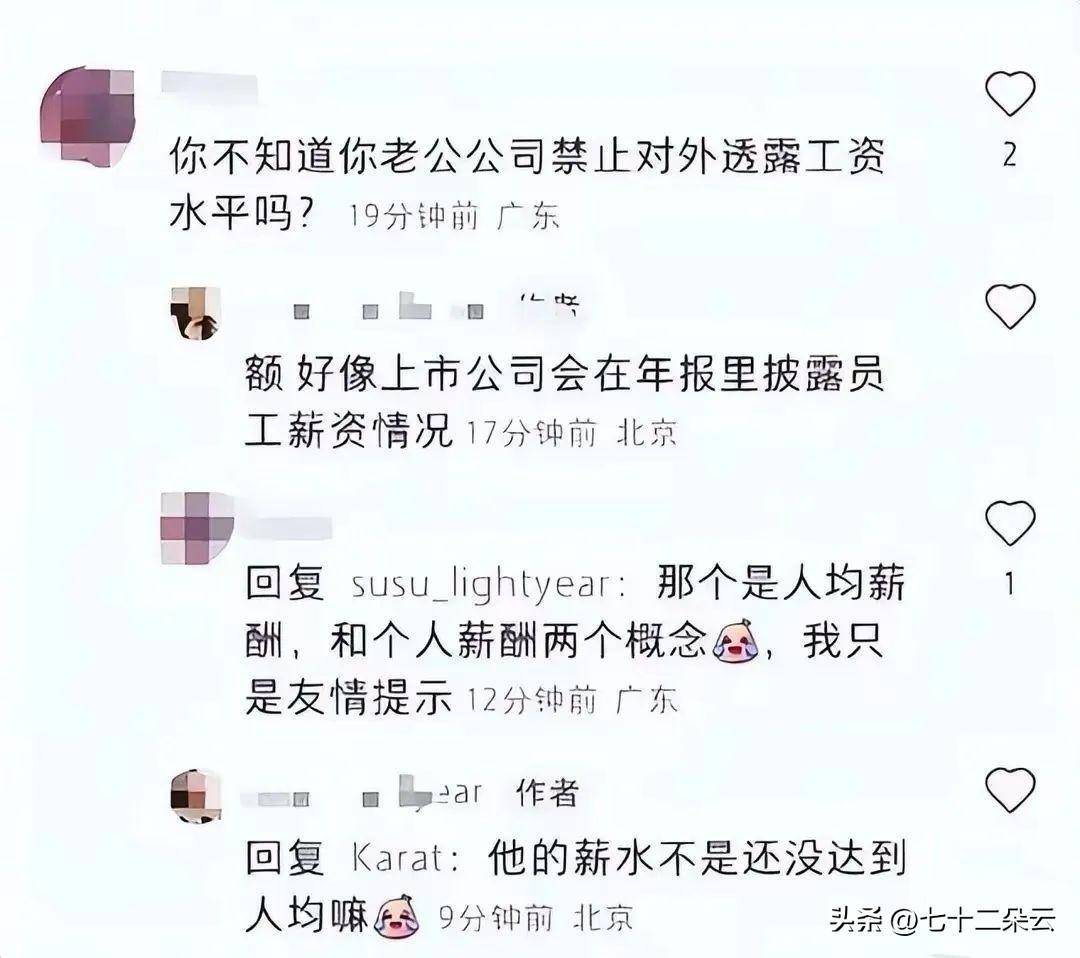Screen dimensions: 1080x958
Task: Tap the blurred username of first commenter
Action: 209,83
